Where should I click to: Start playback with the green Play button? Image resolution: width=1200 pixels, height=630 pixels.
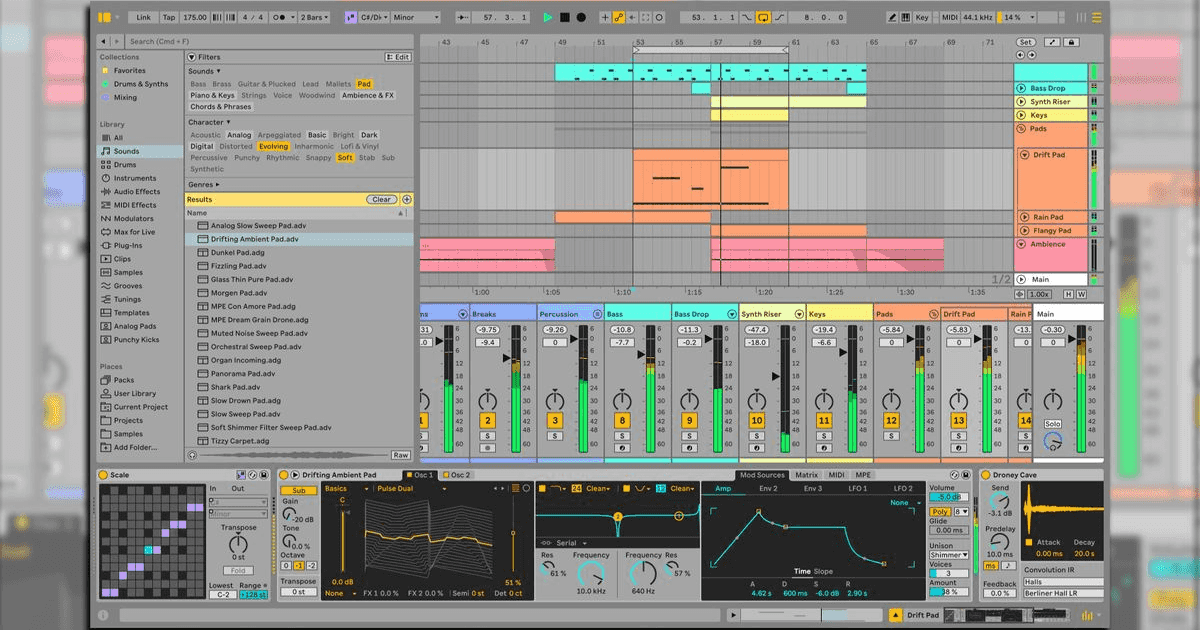(x=548, y=17)
